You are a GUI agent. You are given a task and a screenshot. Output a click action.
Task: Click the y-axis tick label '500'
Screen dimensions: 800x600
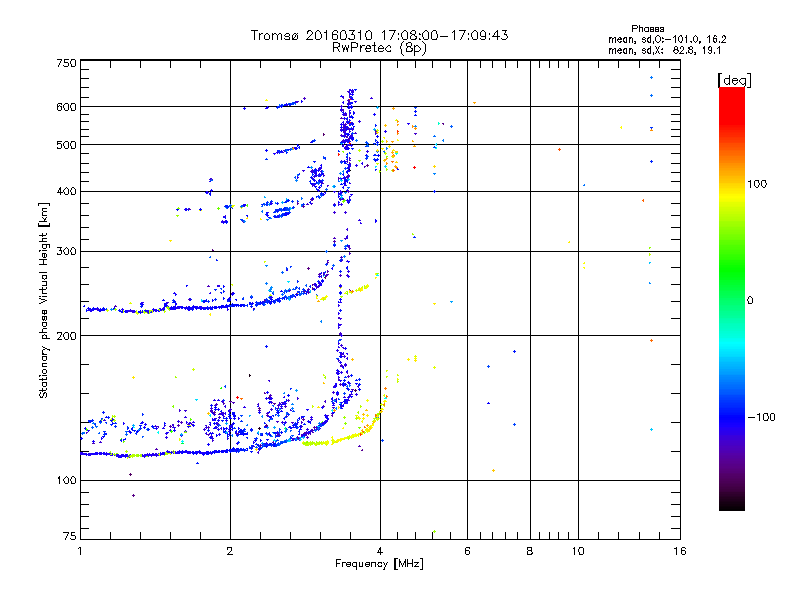point(66,145)
